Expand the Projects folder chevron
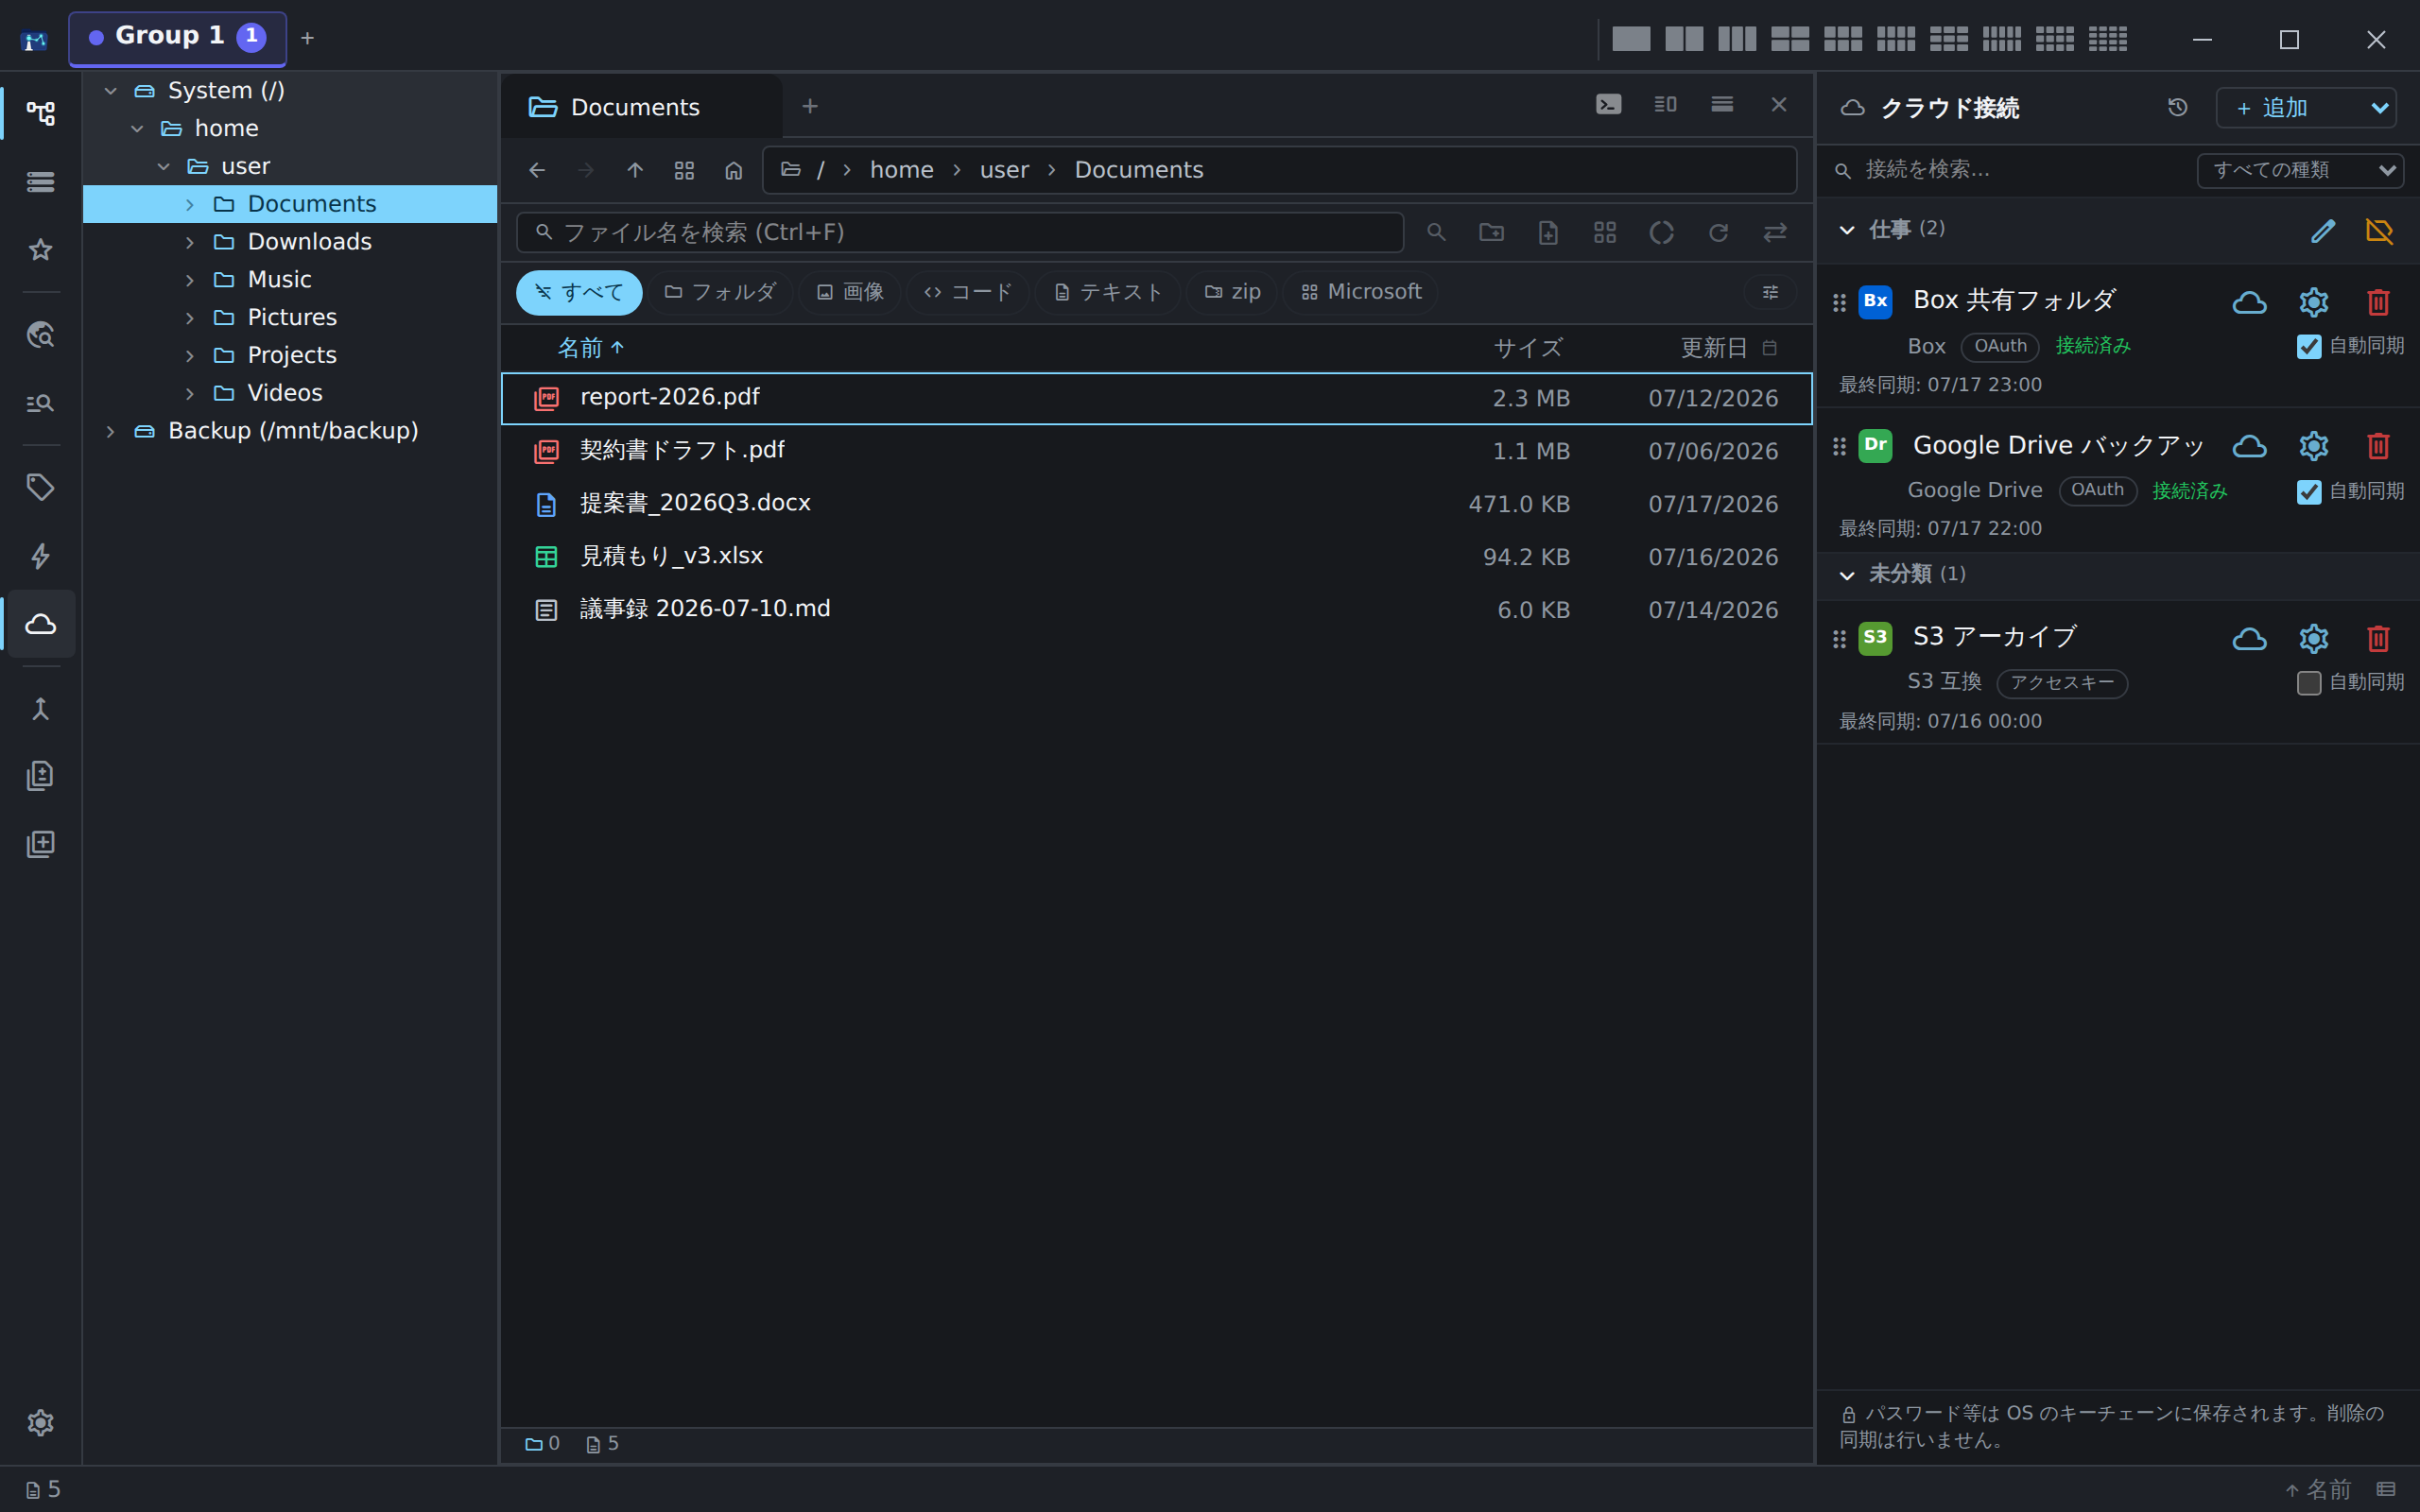 189,356
